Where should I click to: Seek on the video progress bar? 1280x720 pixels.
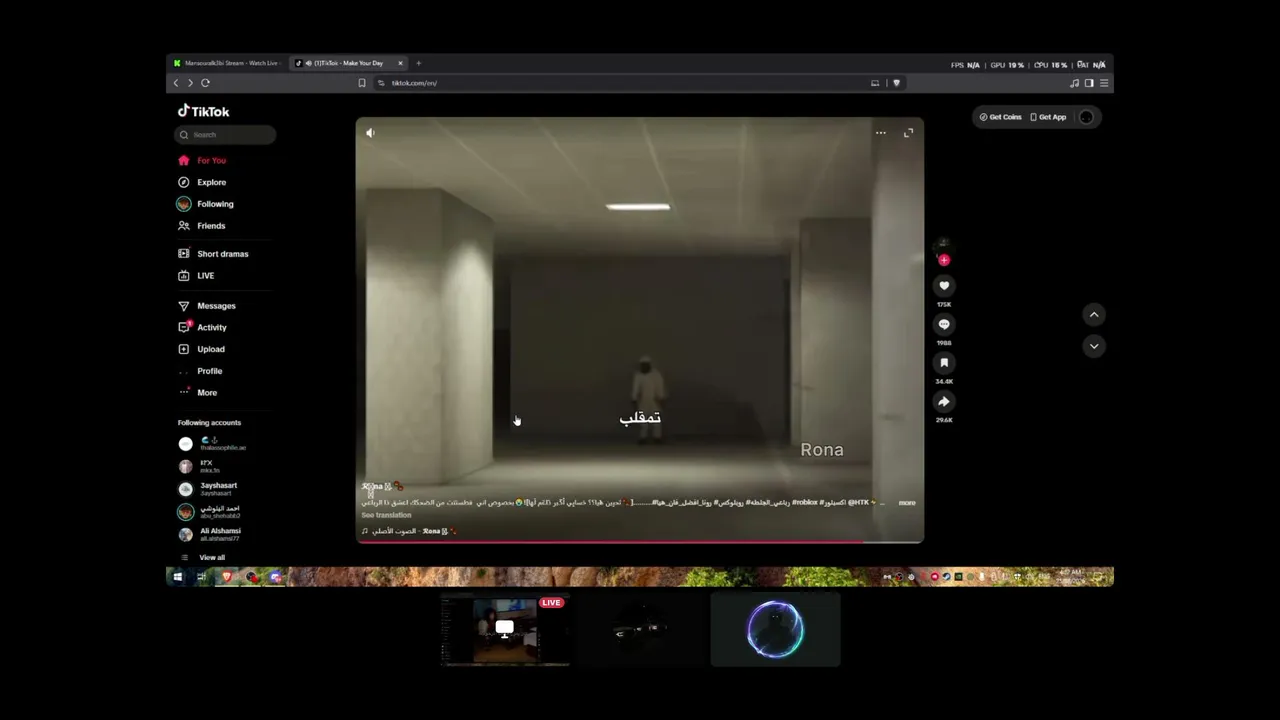[640, 542]
